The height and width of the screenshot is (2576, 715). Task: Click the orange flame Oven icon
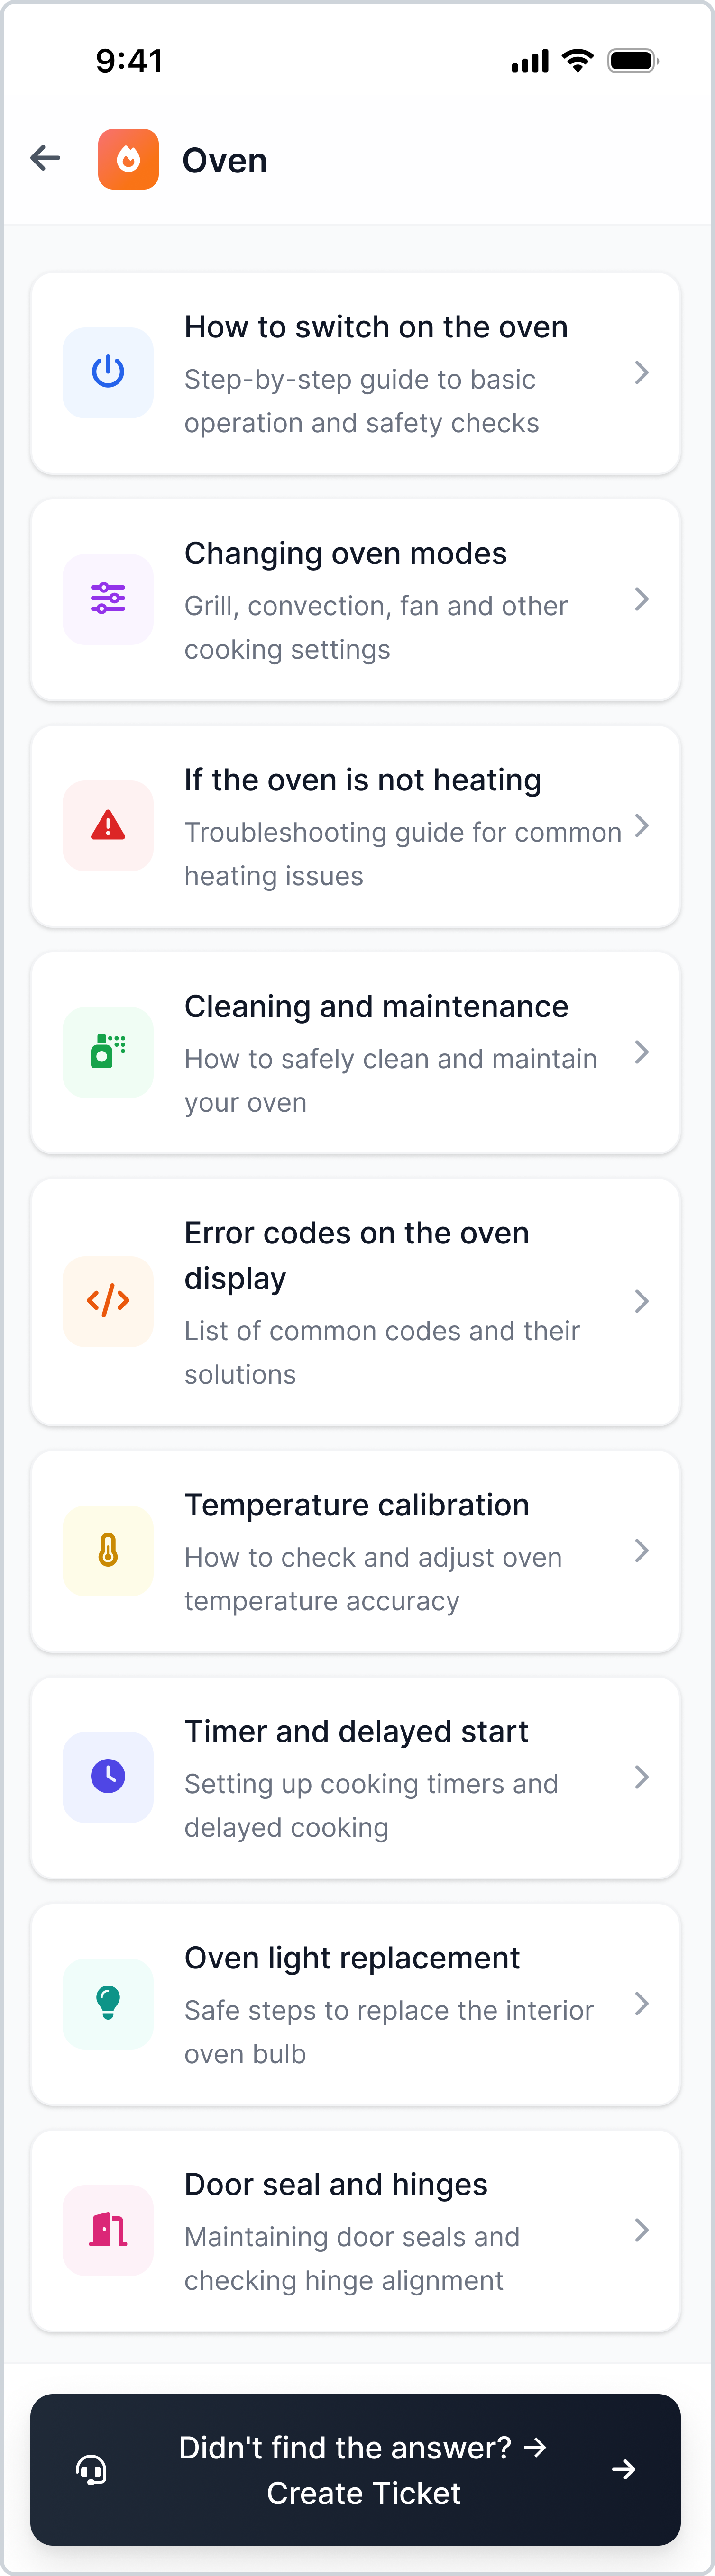coord(128,159)
